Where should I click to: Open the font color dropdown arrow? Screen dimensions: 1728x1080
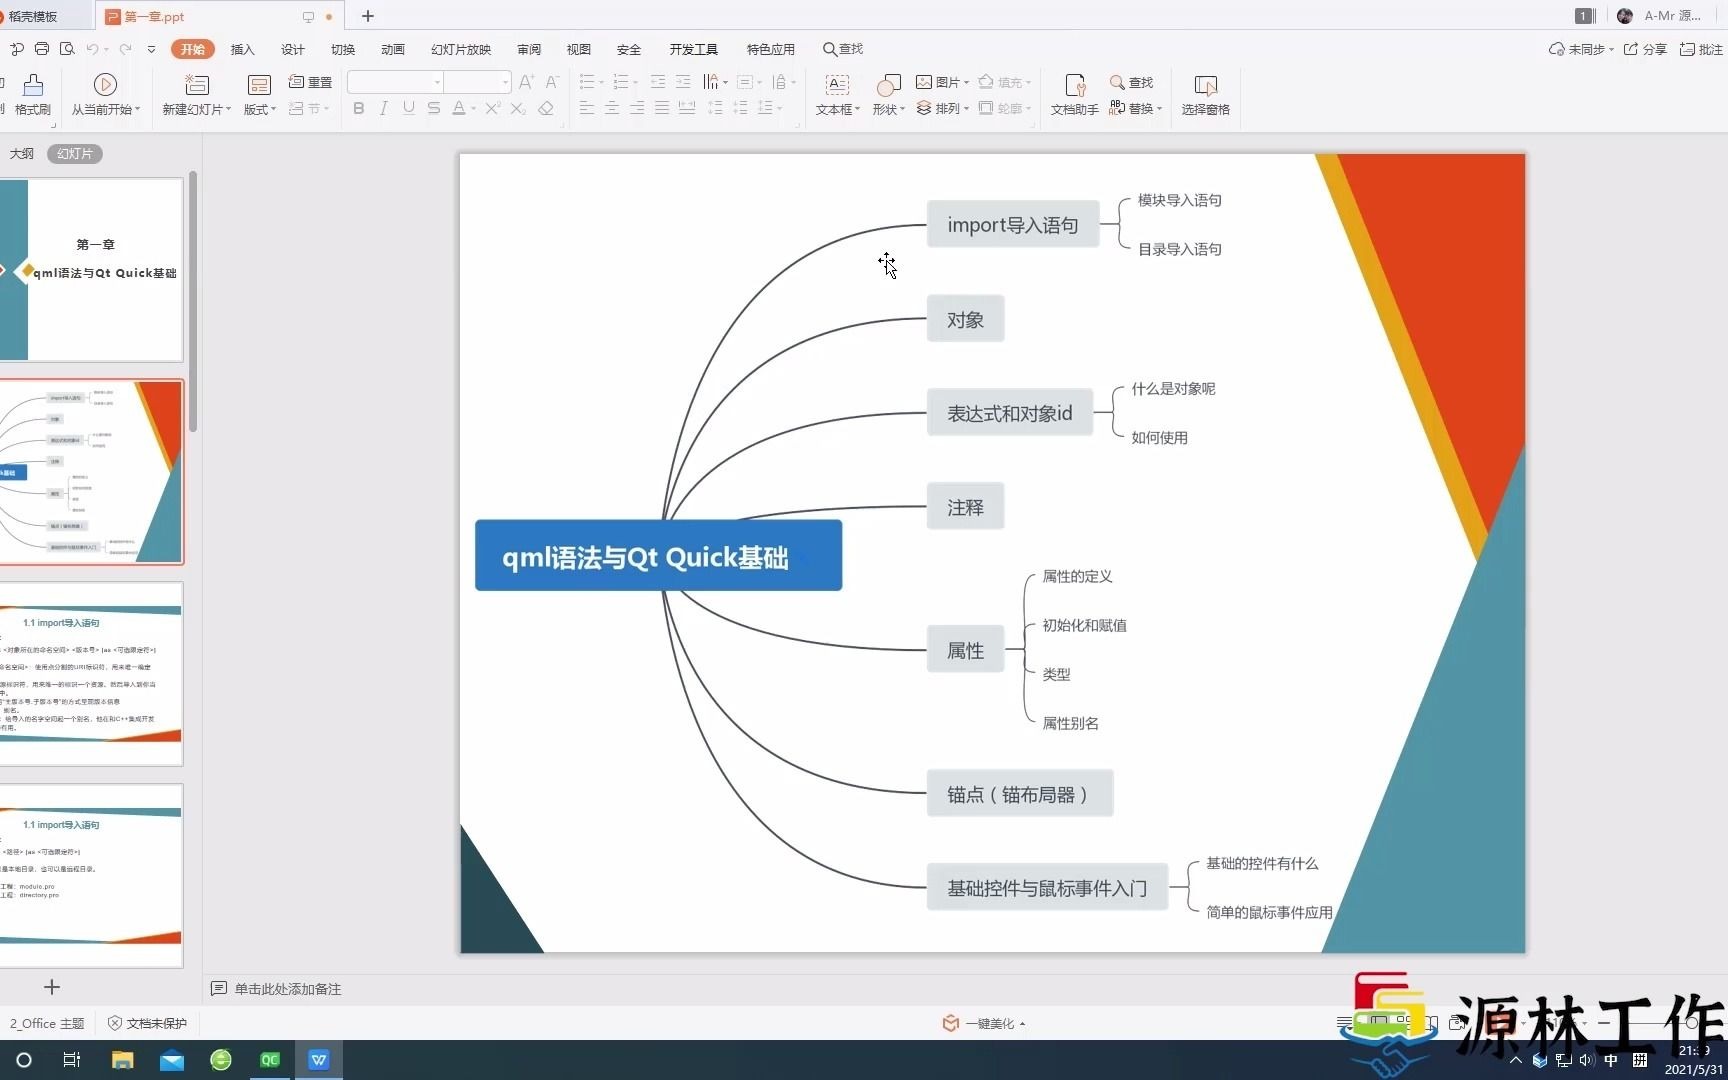[473, 109]
